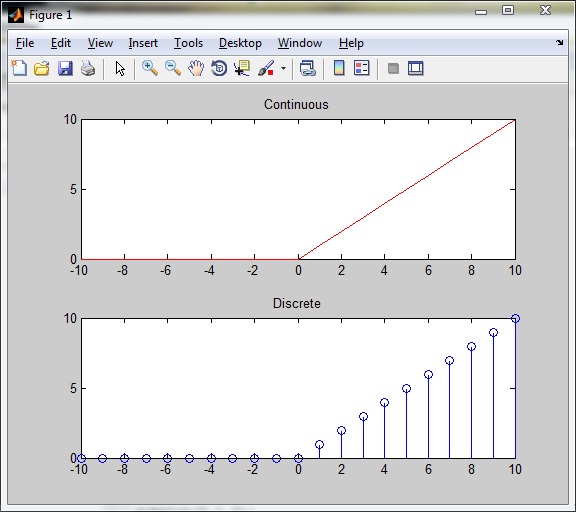Click the New Figure icon

click(x=19, y=68)
